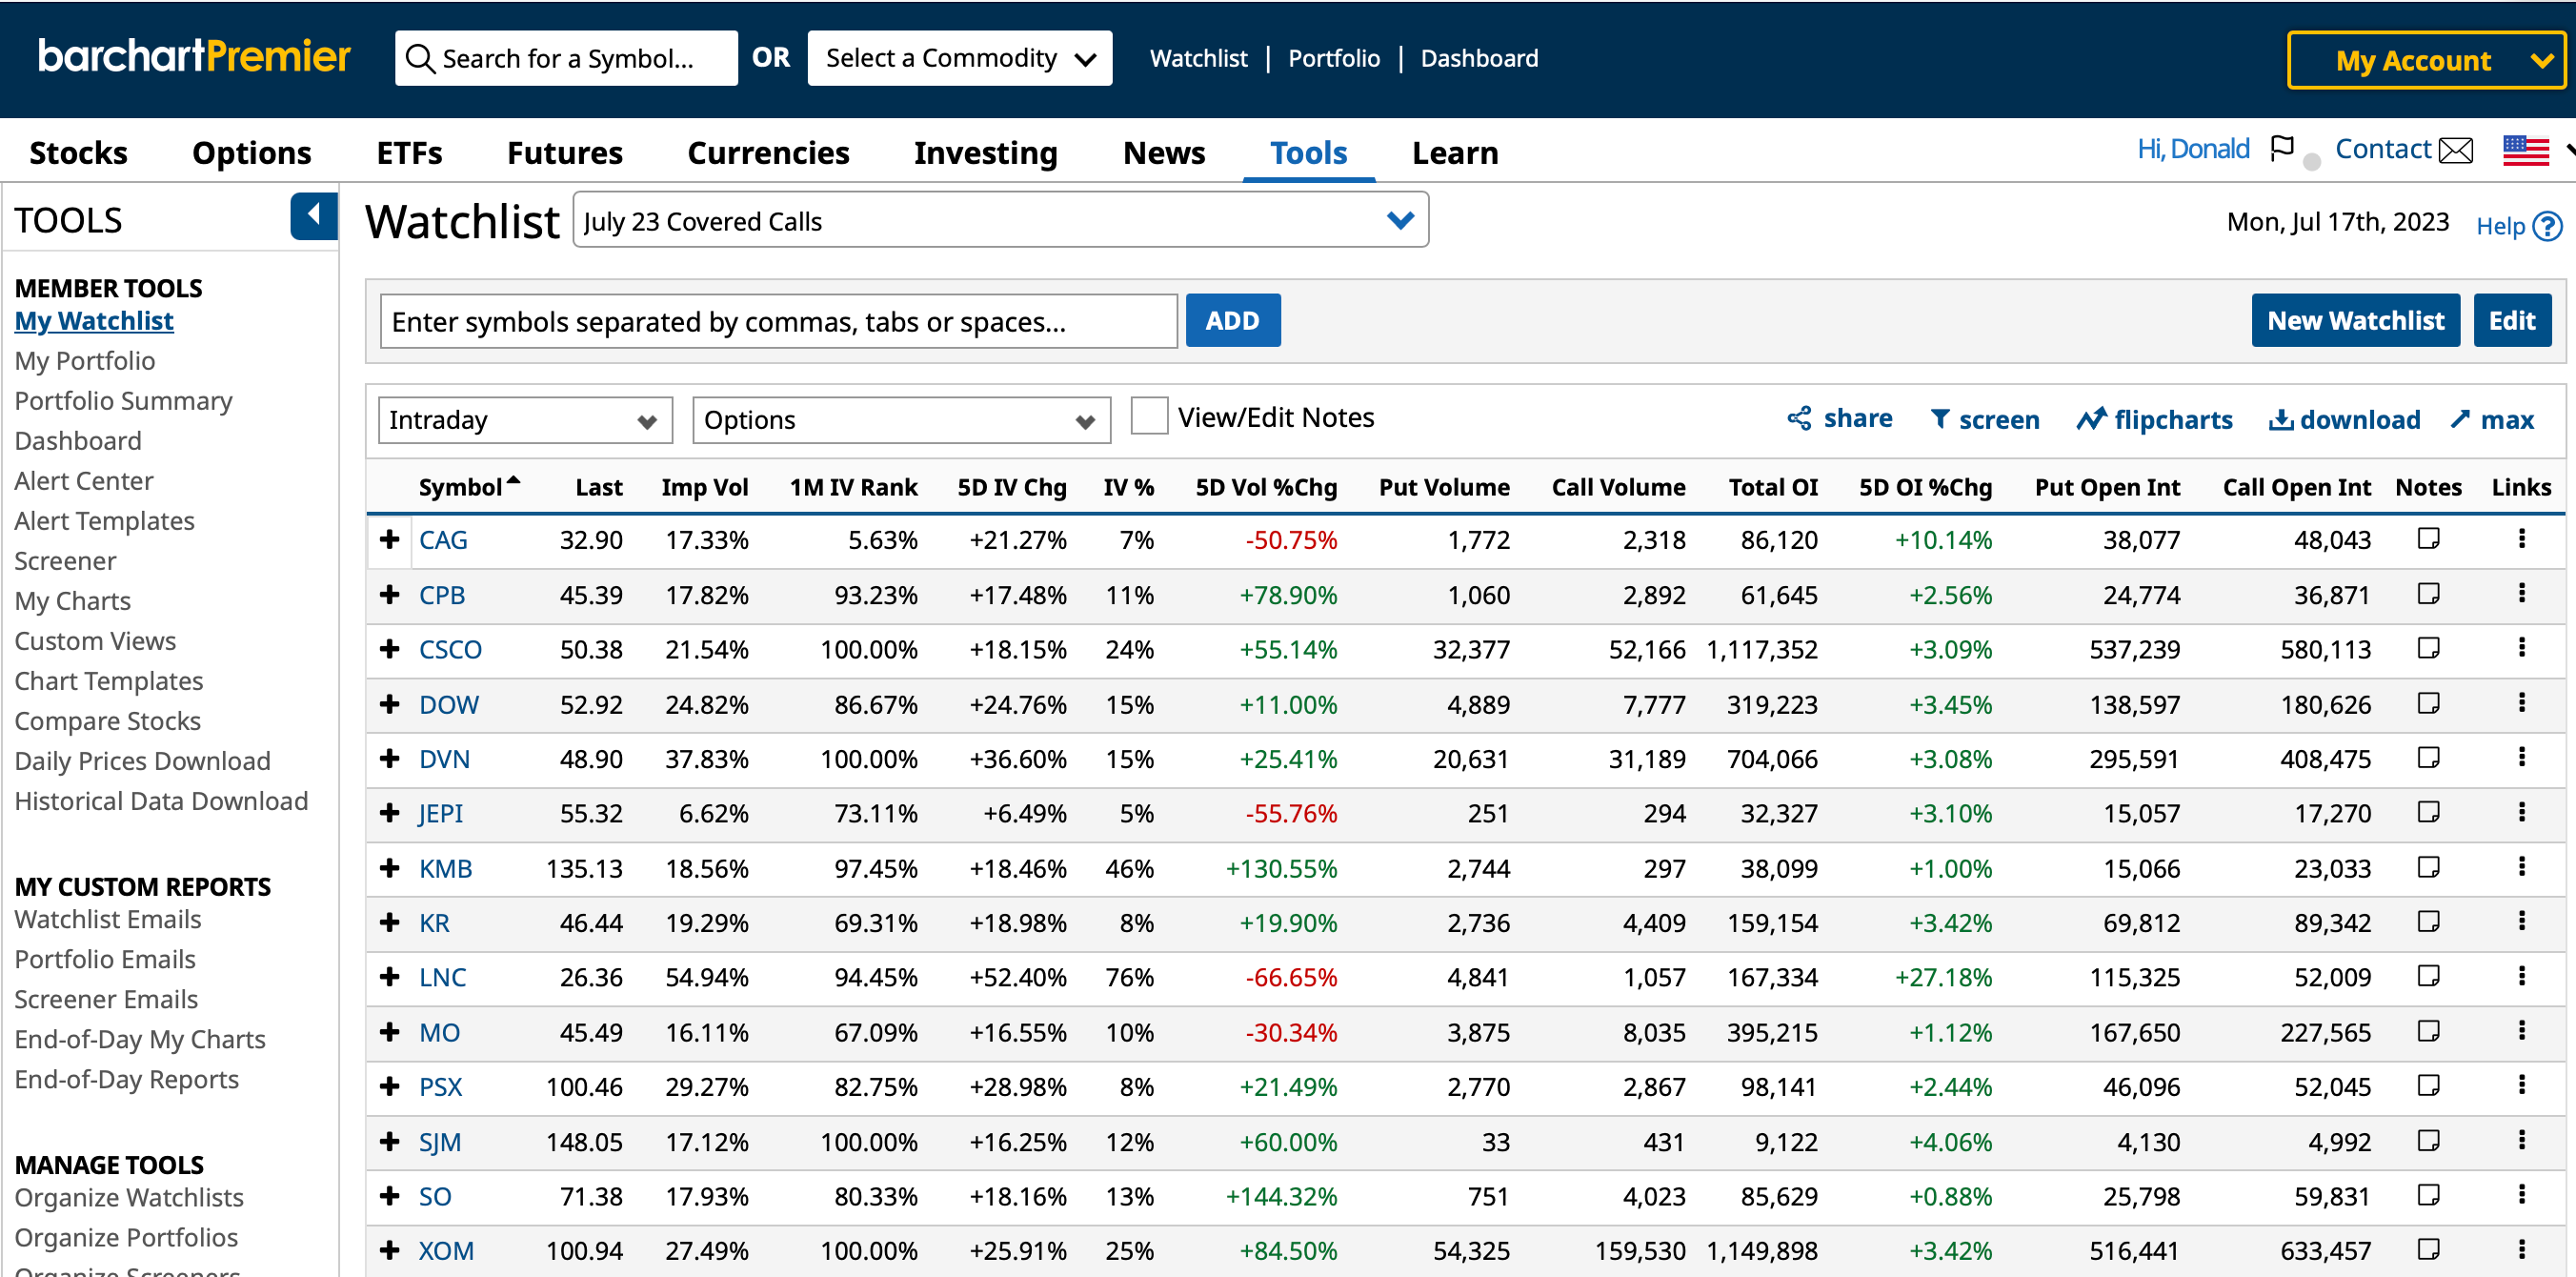Image resolution: width=2576 pixels, height=1277 pixels.
Task: Open the Help question mark icon
Action: coord(2549,225)
